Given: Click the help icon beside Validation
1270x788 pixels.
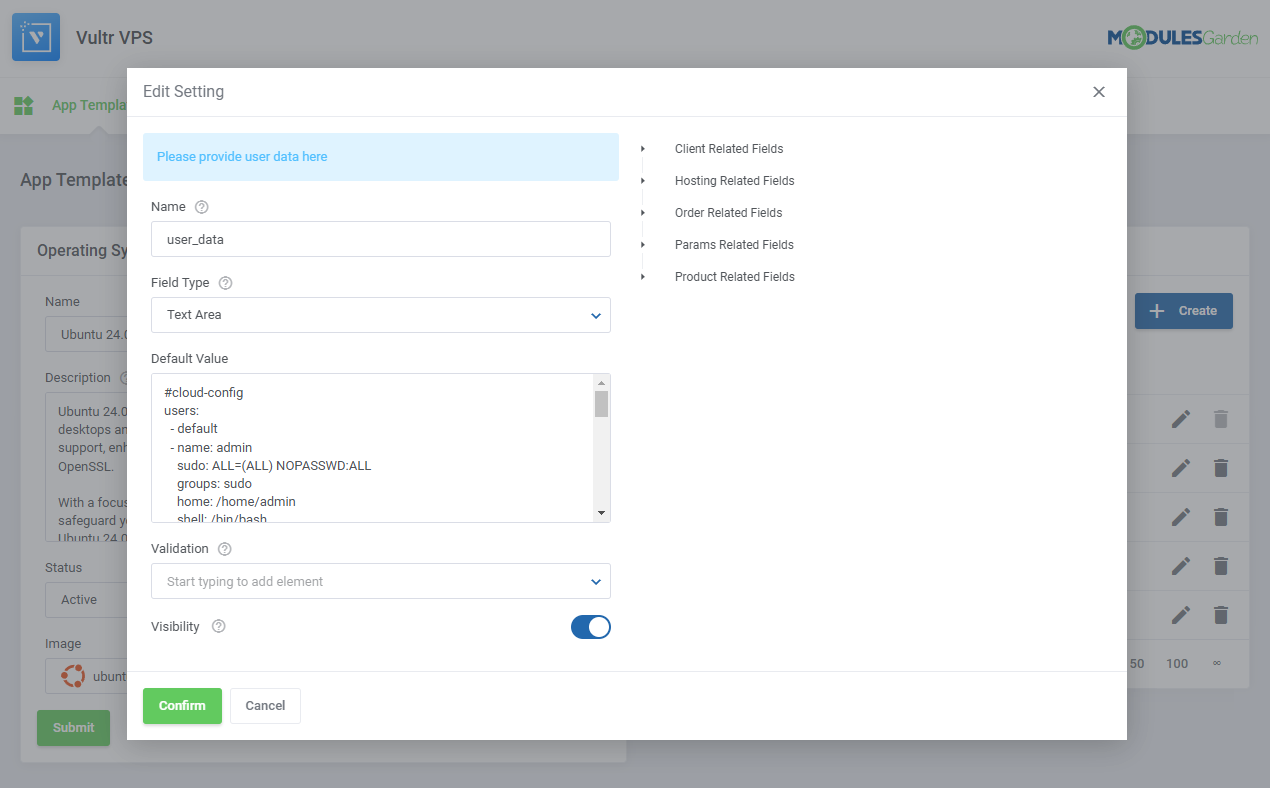Looking at the screenshot, I should pyautogui.click(x=222, y=548).
